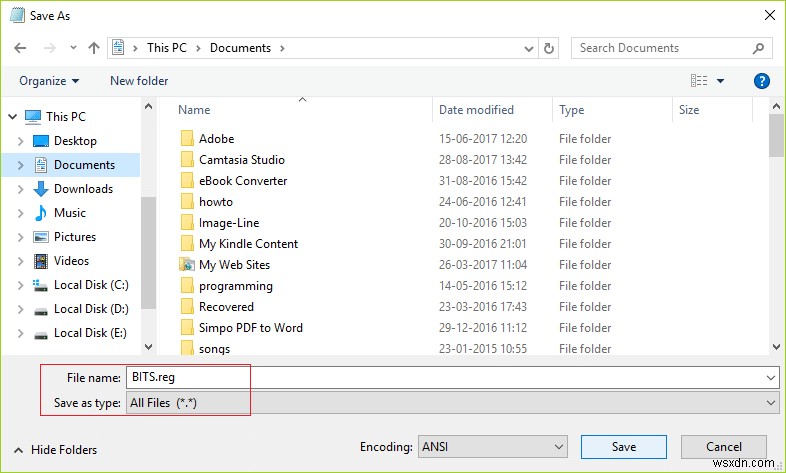Select Downloads in the navigation pane

(83, 189)
